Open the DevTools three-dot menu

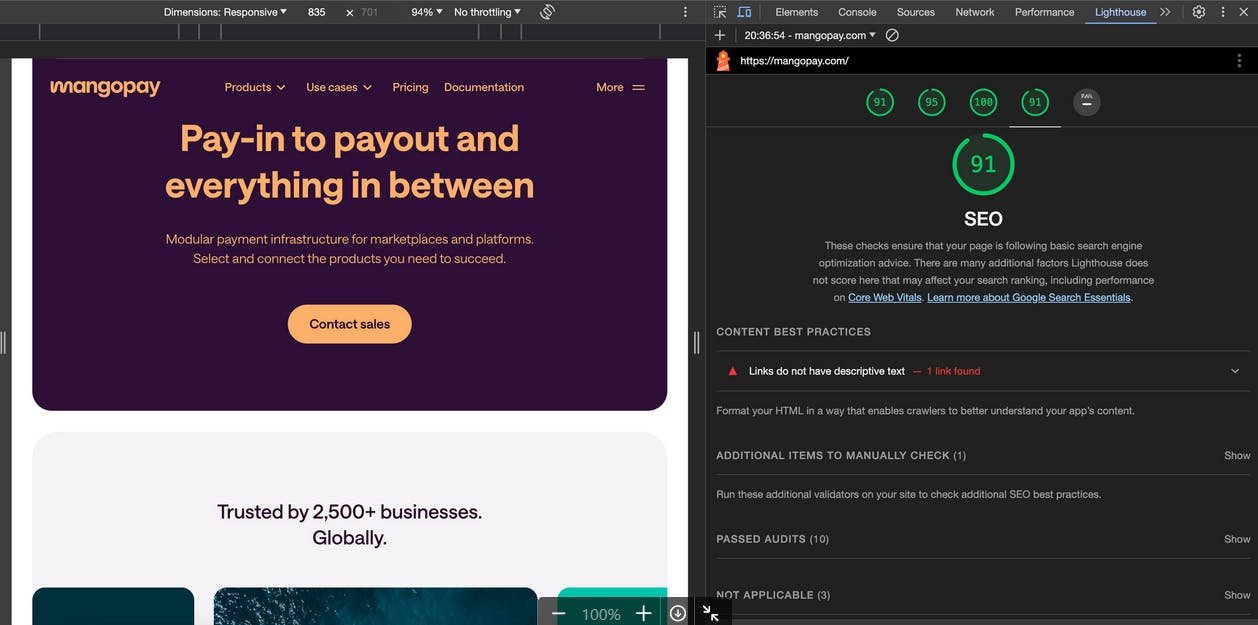[1222, 11]
